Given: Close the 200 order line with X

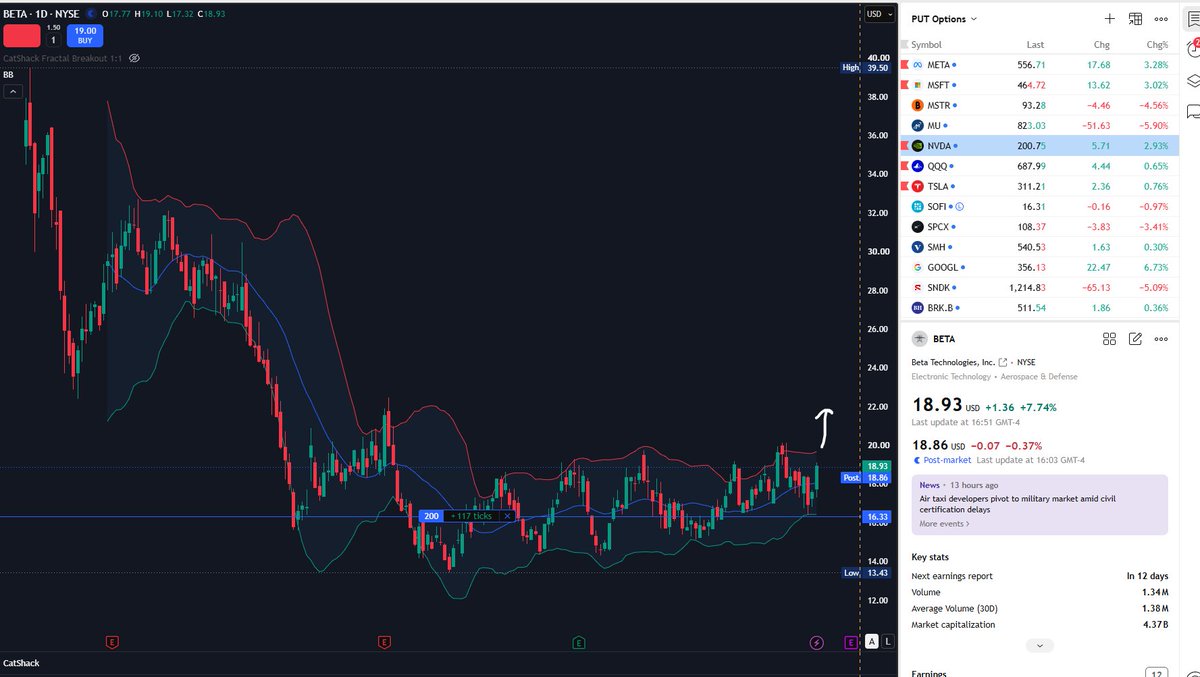Looking at the screenshot, I should [507, 516].
